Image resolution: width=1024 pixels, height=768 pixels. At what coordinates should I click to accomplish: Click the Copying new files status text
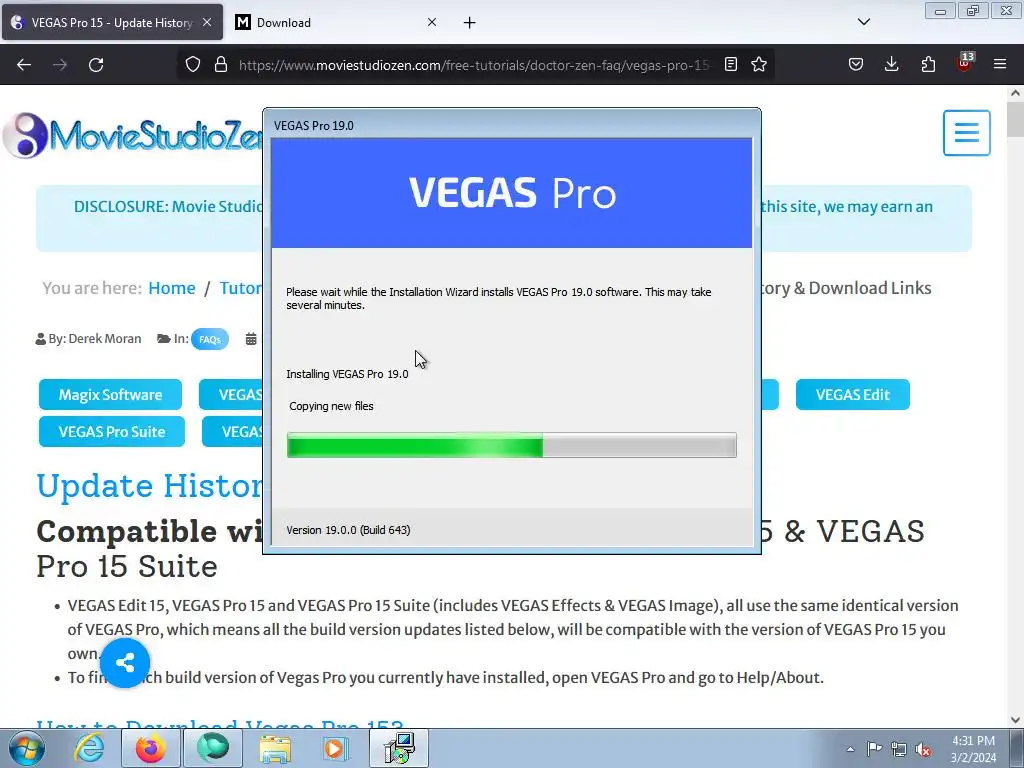click(331, 406)
